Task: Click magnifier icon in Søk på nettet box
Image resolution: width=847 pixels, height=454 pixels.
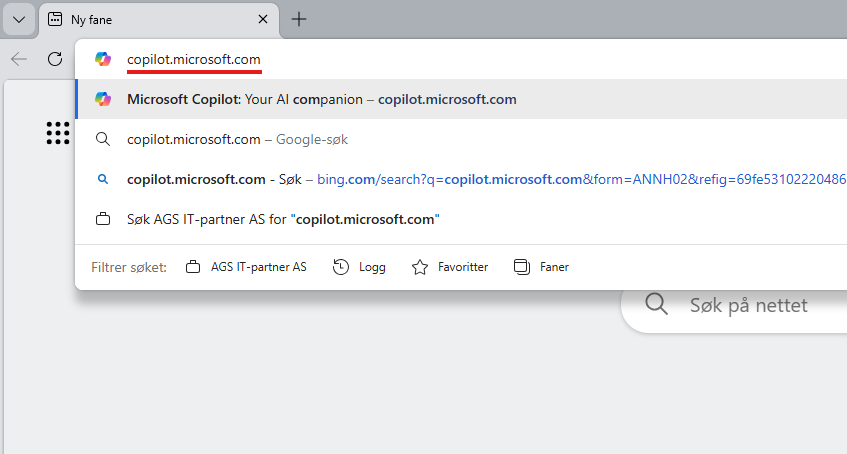Action: pyautogui.click(x=656, y=304)
